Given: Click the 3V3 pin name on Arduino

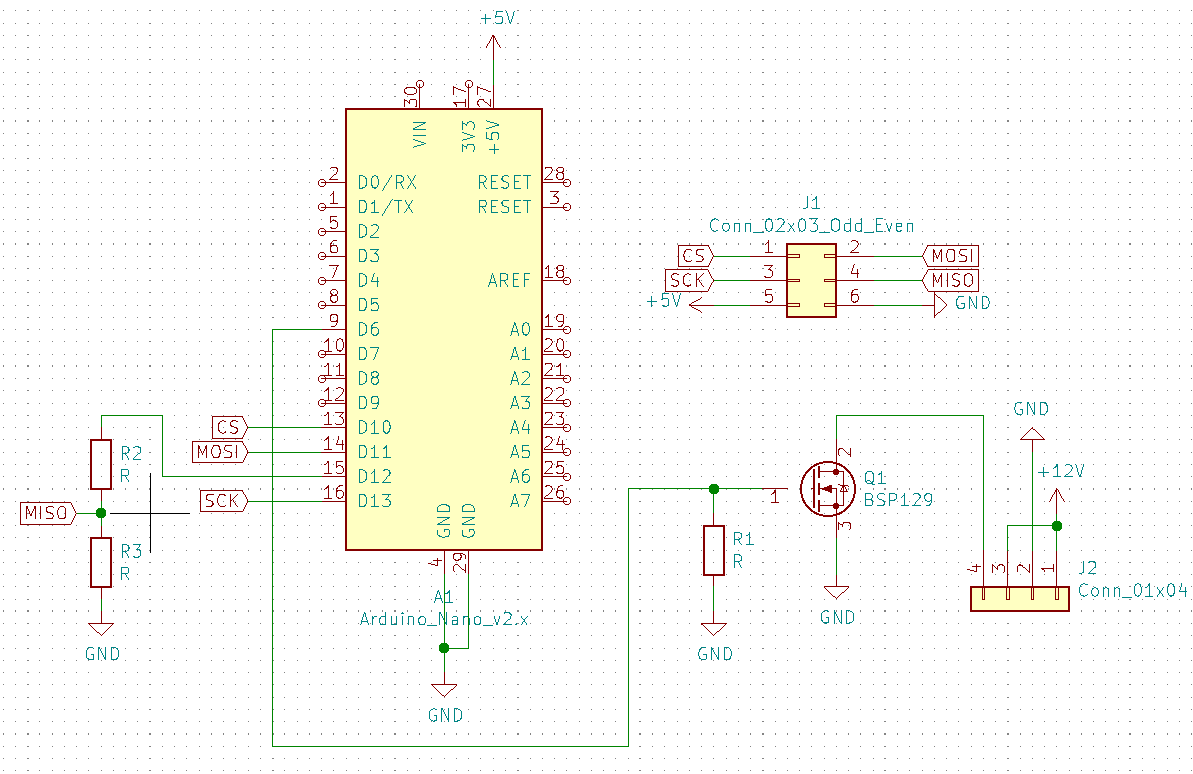Looking at the screenshot, I should click(469, 136).
